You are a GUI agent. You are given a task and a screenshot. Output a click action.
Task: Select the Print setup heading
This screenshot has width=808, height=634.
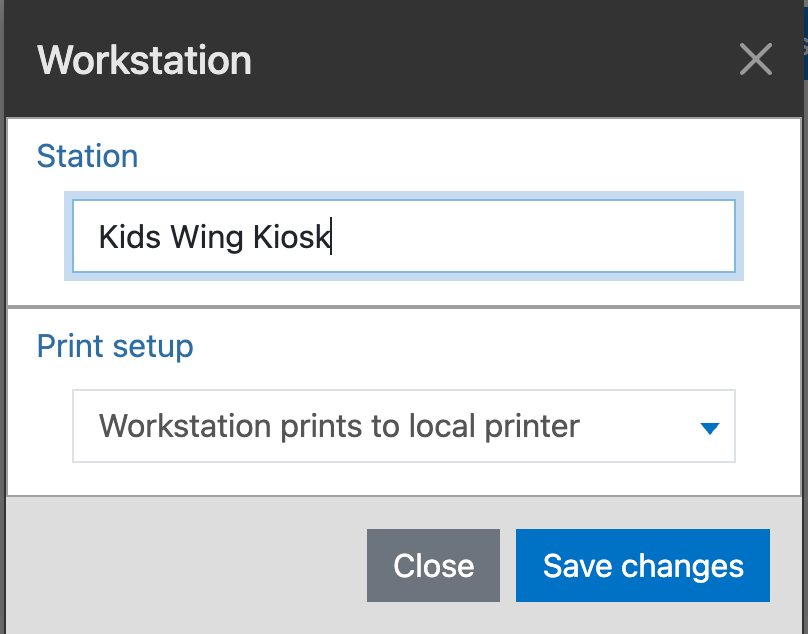pyautogui.click(x=115, y=346)
